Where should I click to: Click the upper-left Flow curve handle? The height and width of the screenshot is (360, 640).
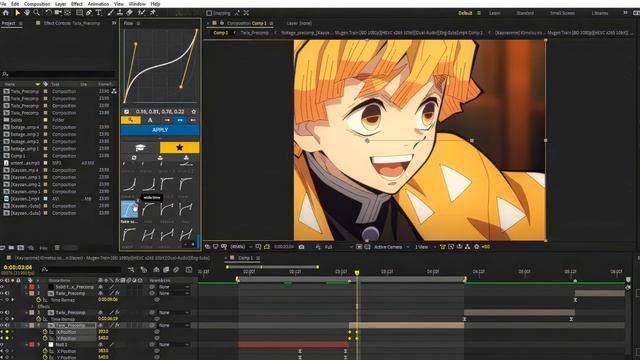pyautogui.click(x=136, y=44)
